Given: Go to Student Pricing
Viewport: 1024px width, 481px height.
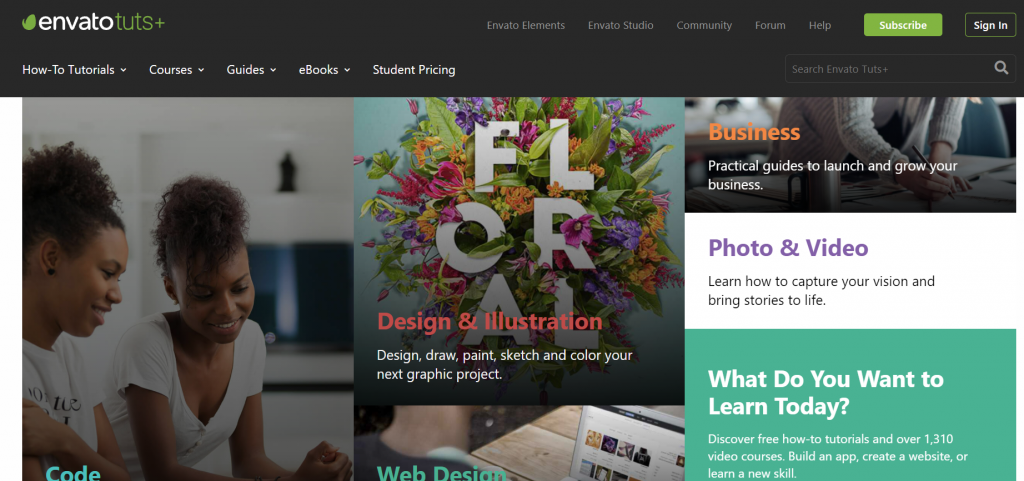Looking at the screenshot, I should pyautogui.click(x=414, y=69).
